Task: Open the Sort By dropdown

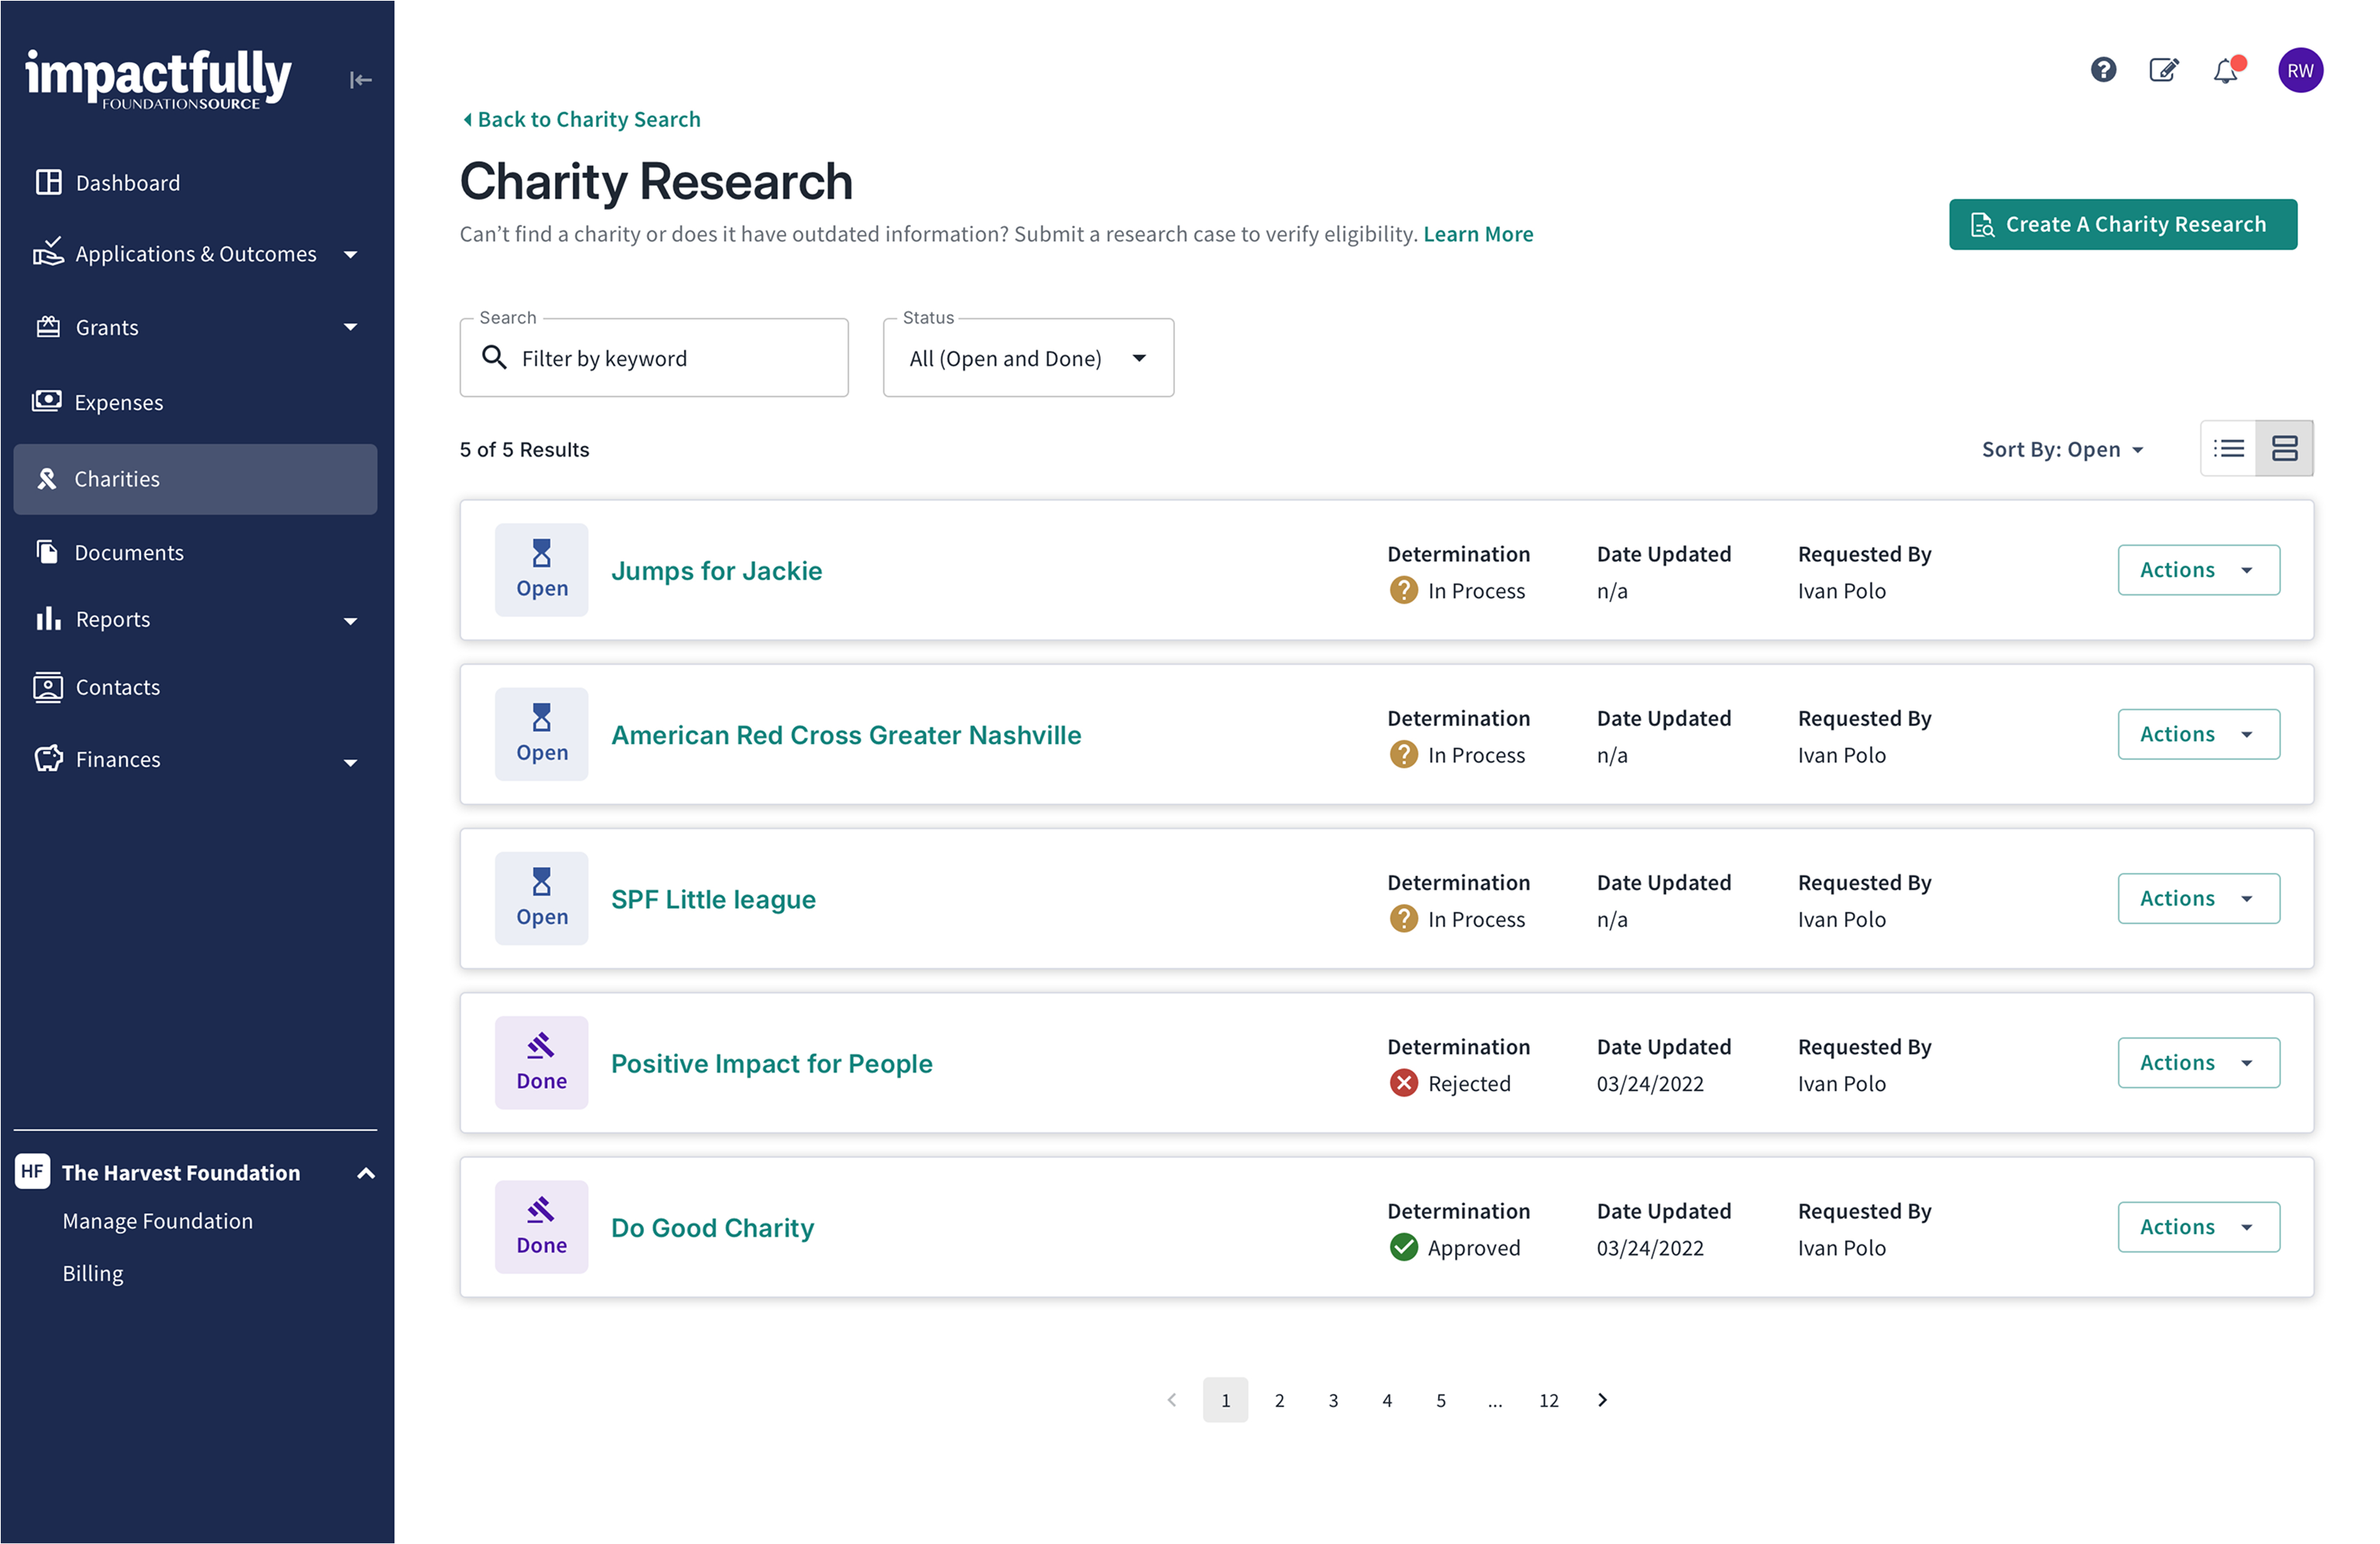Action: click(x=2062, y=450)
